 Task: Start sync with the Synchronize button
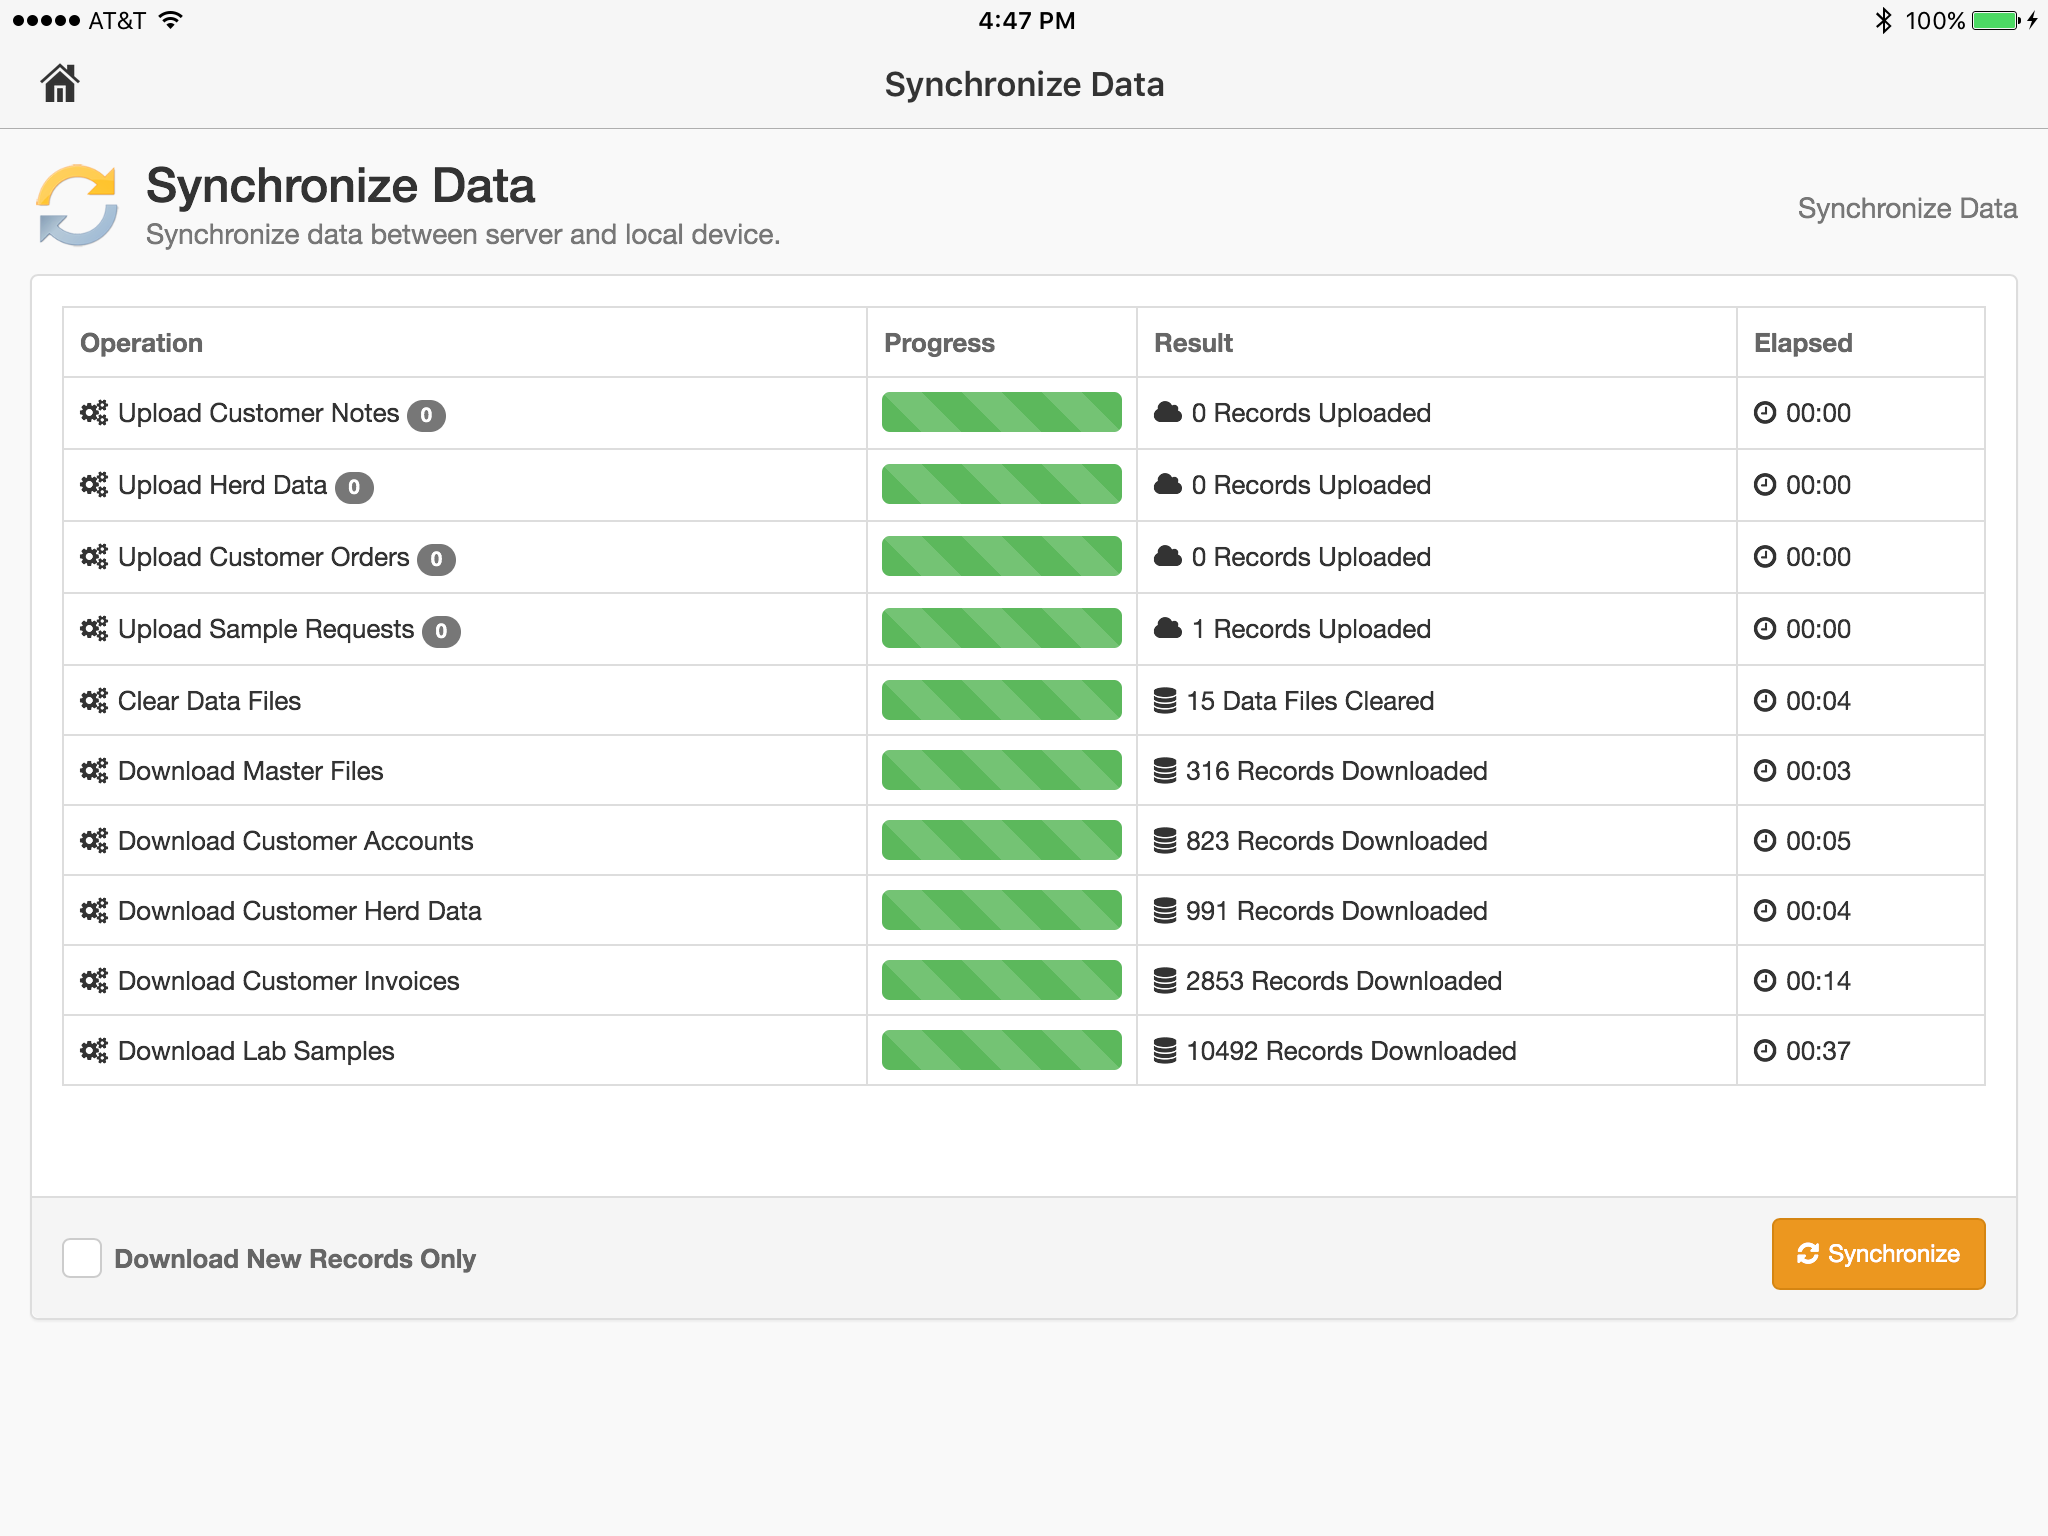pyautogui.click(x=1878, y=1254)
